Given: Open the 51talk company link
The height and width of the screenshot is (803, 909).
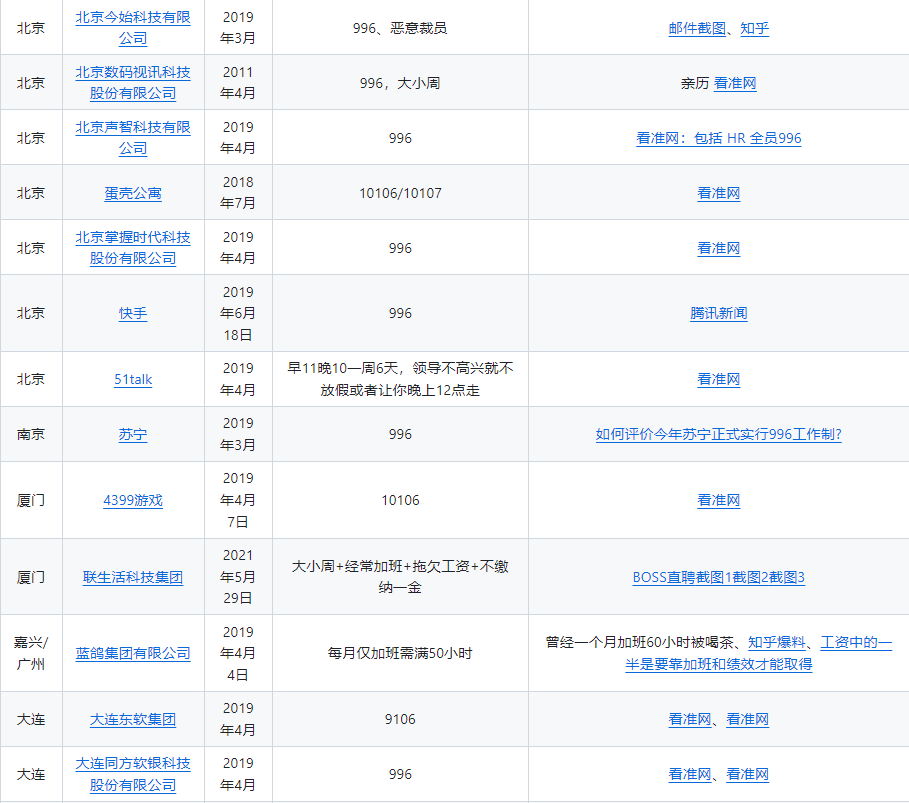Looking at the screenshot, I should [x=133, y=379].
